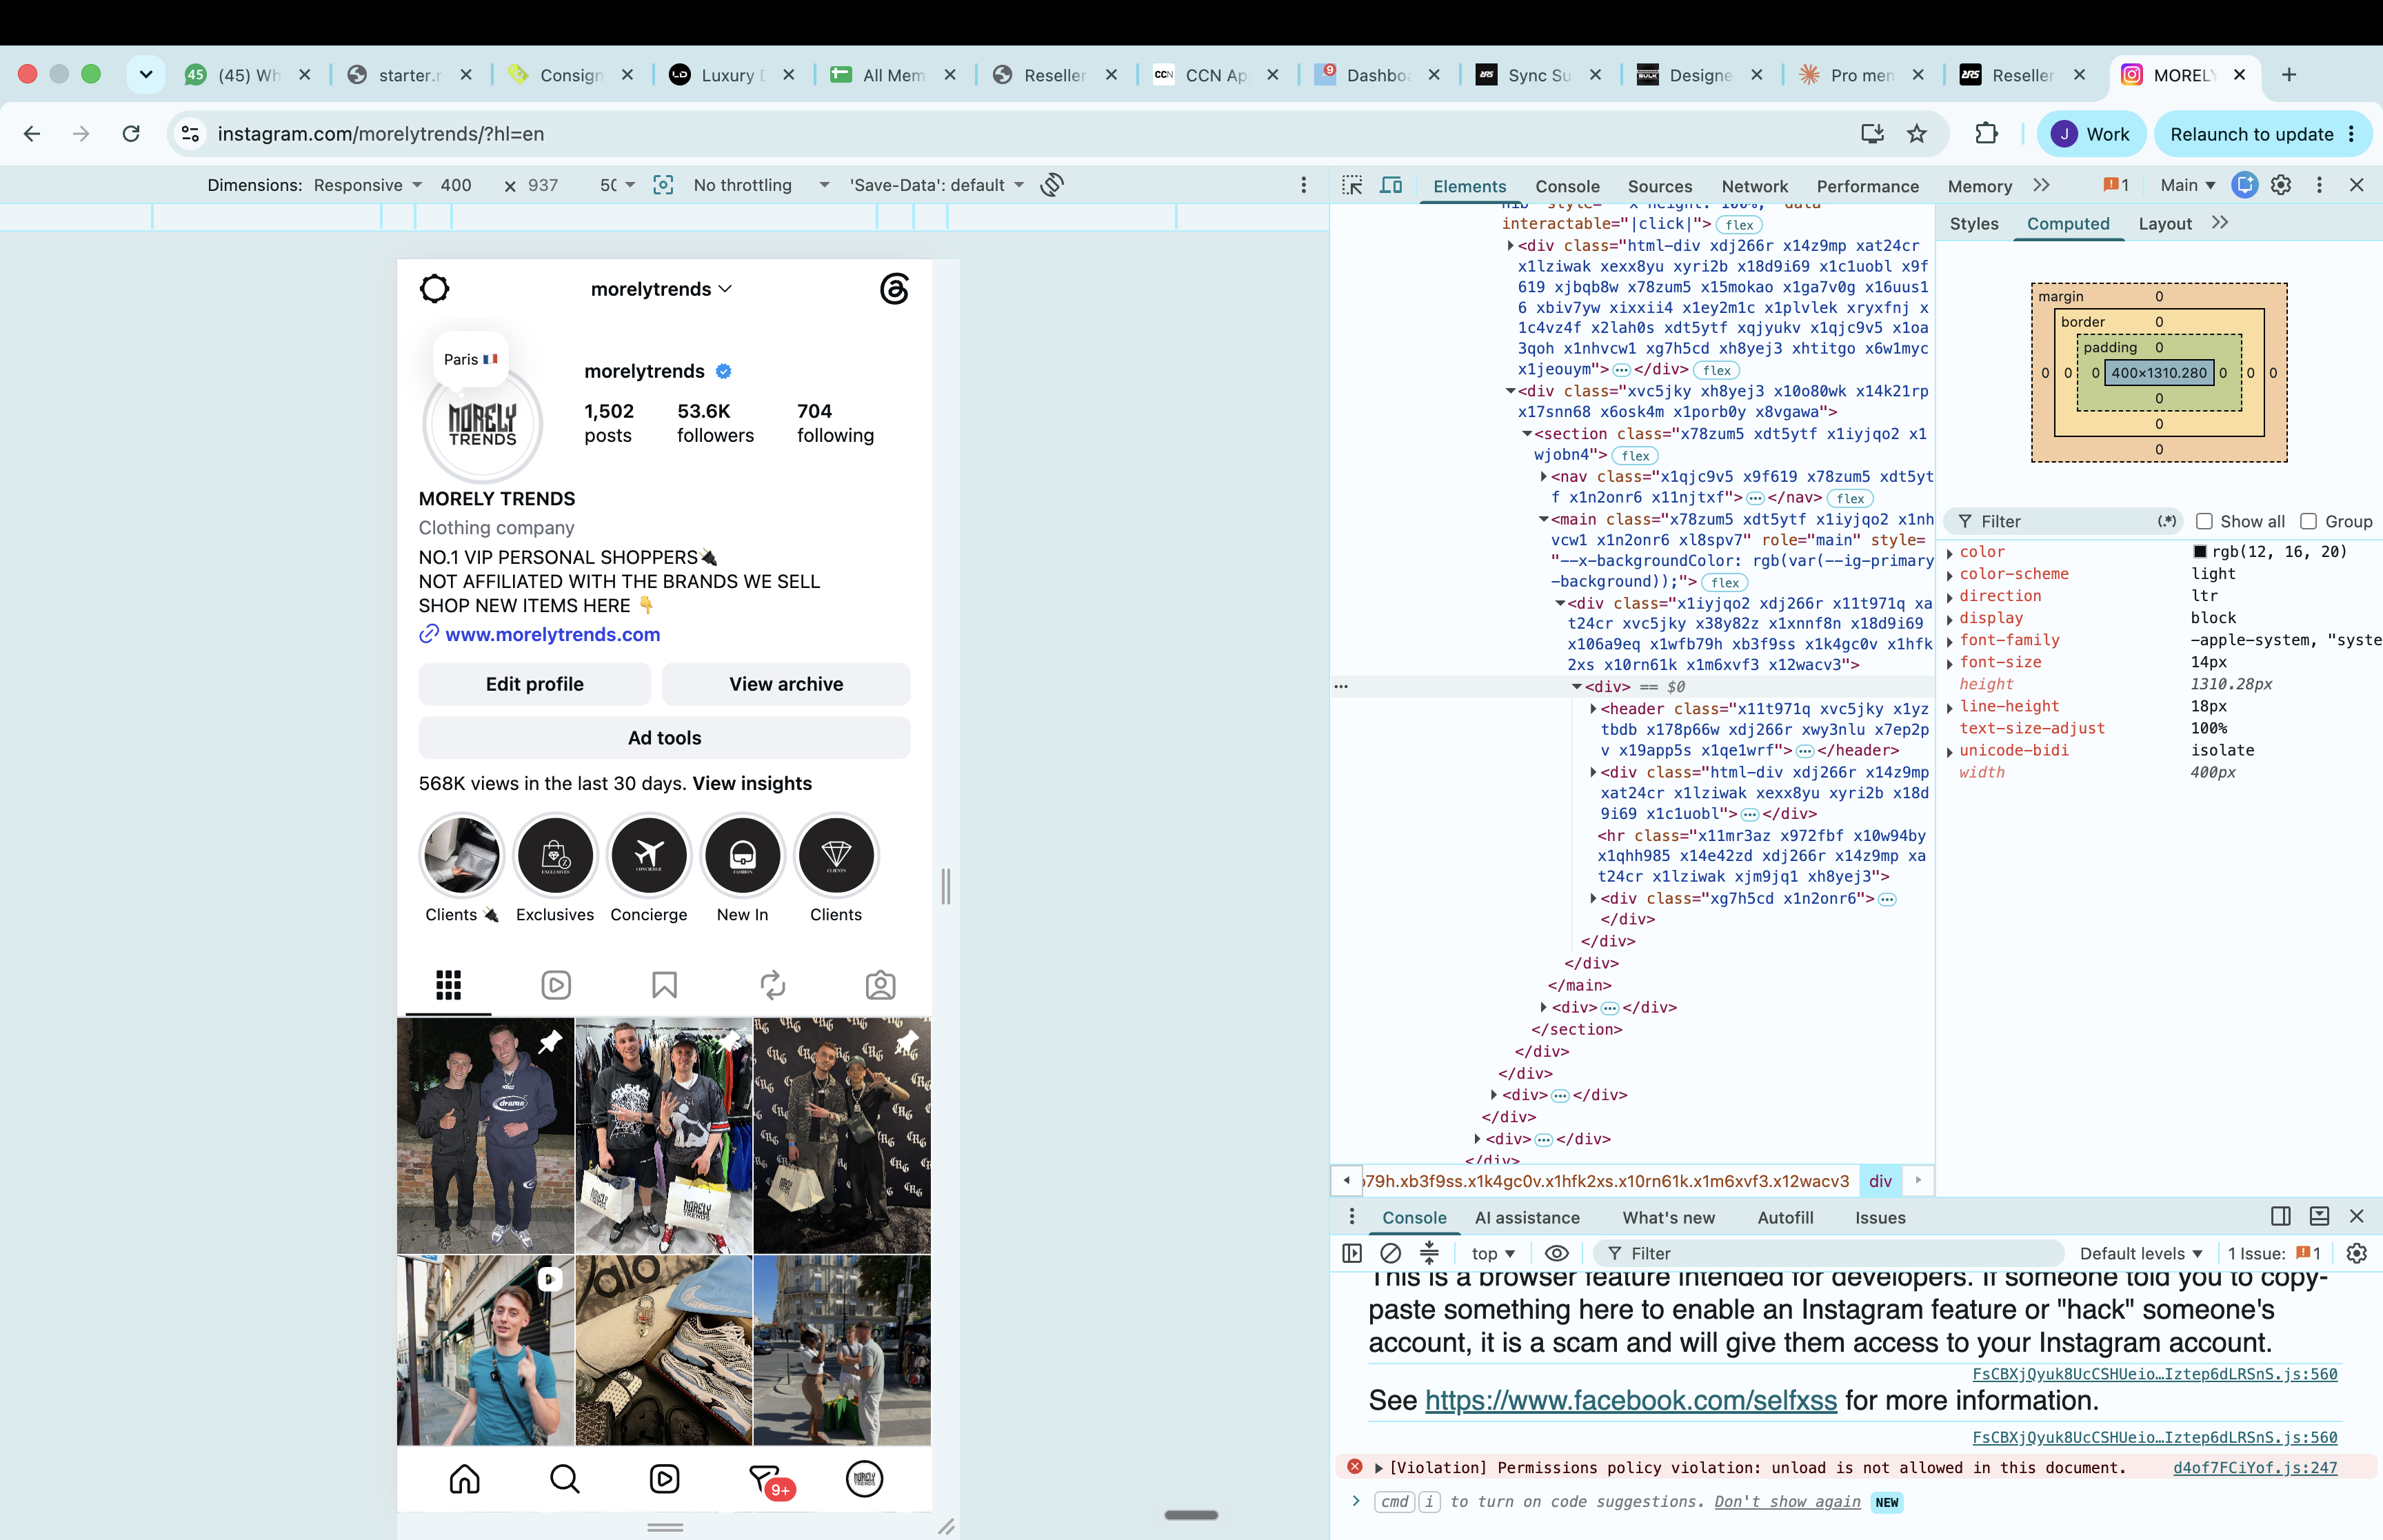Open the zoom percentage dropdown
This screenshot has width=2383, height=1540.
click(617, 185)
